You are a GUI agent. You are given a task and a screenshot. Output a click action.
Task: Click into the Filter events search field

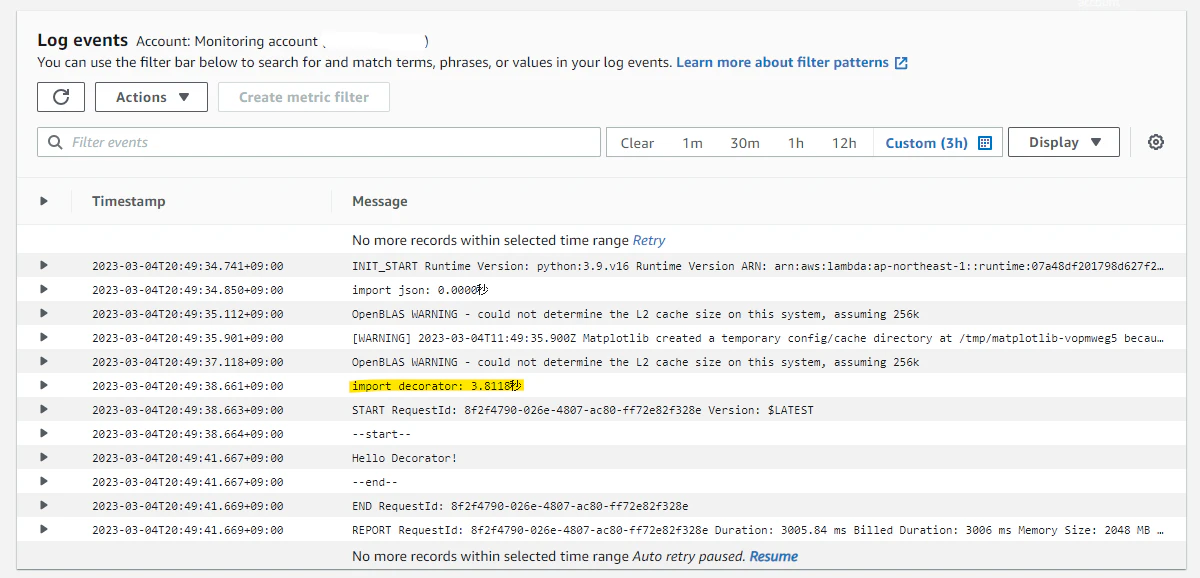coord(319,142)
